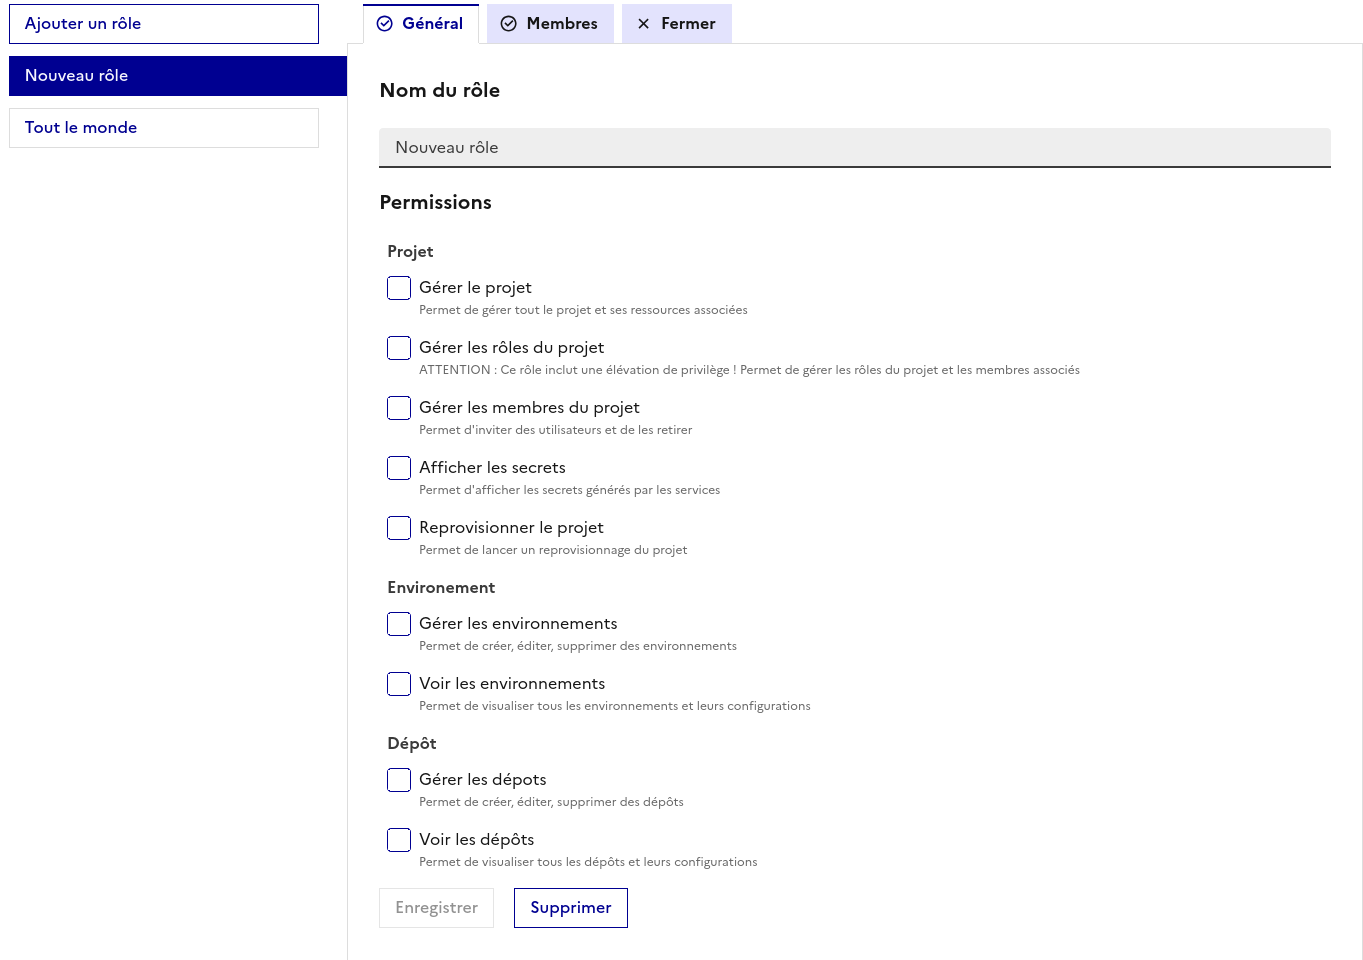Click the checkmark icon on Général tab
1363x960 pixels.
pos(385,24)
